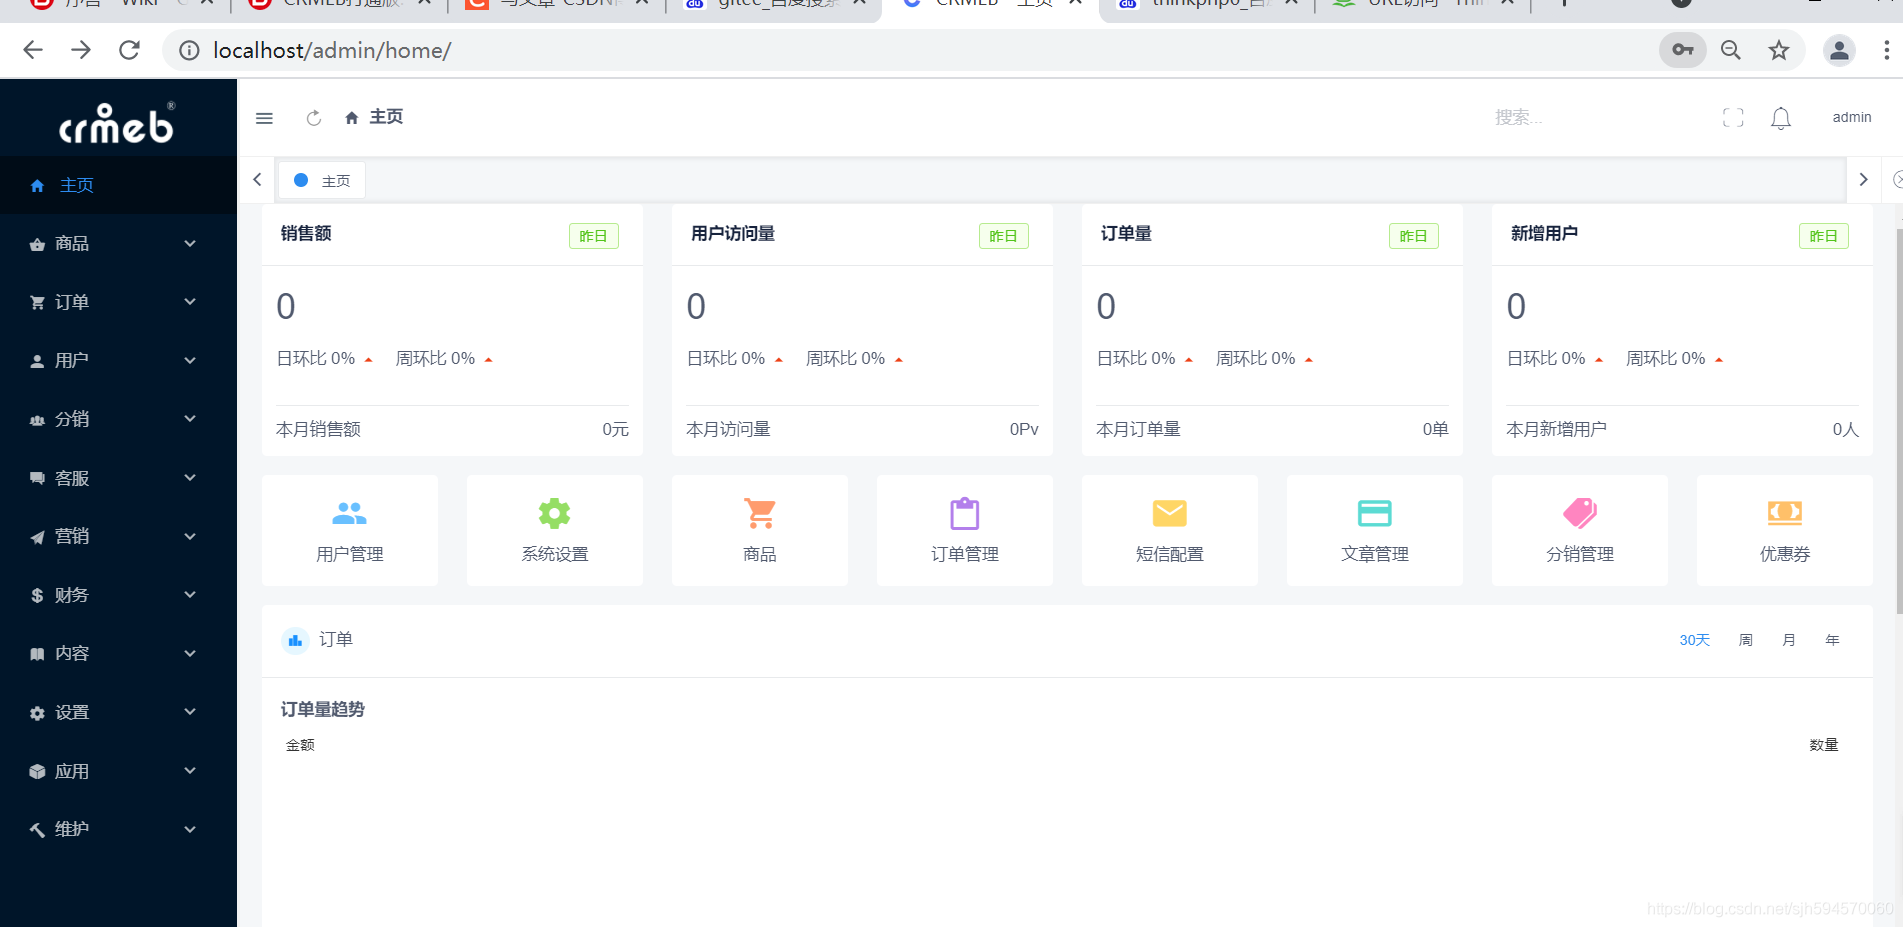This screenshot has height=927, width=1903.
Task: Click 昨日 badge on 用户访问量 card
Action: pos(1004,236)
